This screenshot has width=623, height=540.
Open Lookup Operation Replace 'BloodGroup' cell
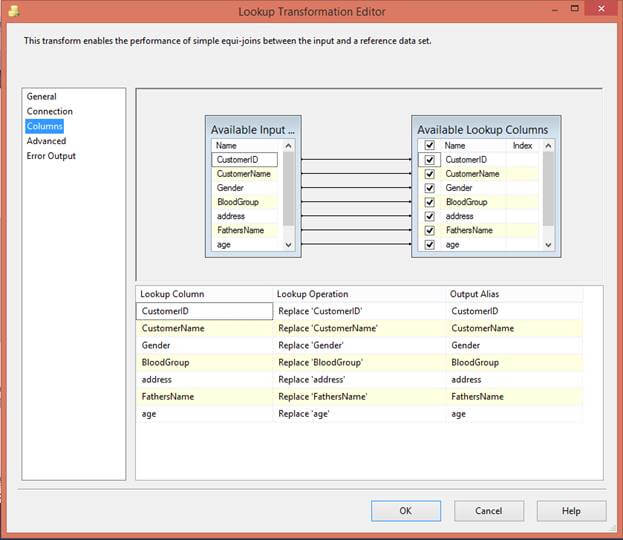pyautogui.click(x=360, y=362)
